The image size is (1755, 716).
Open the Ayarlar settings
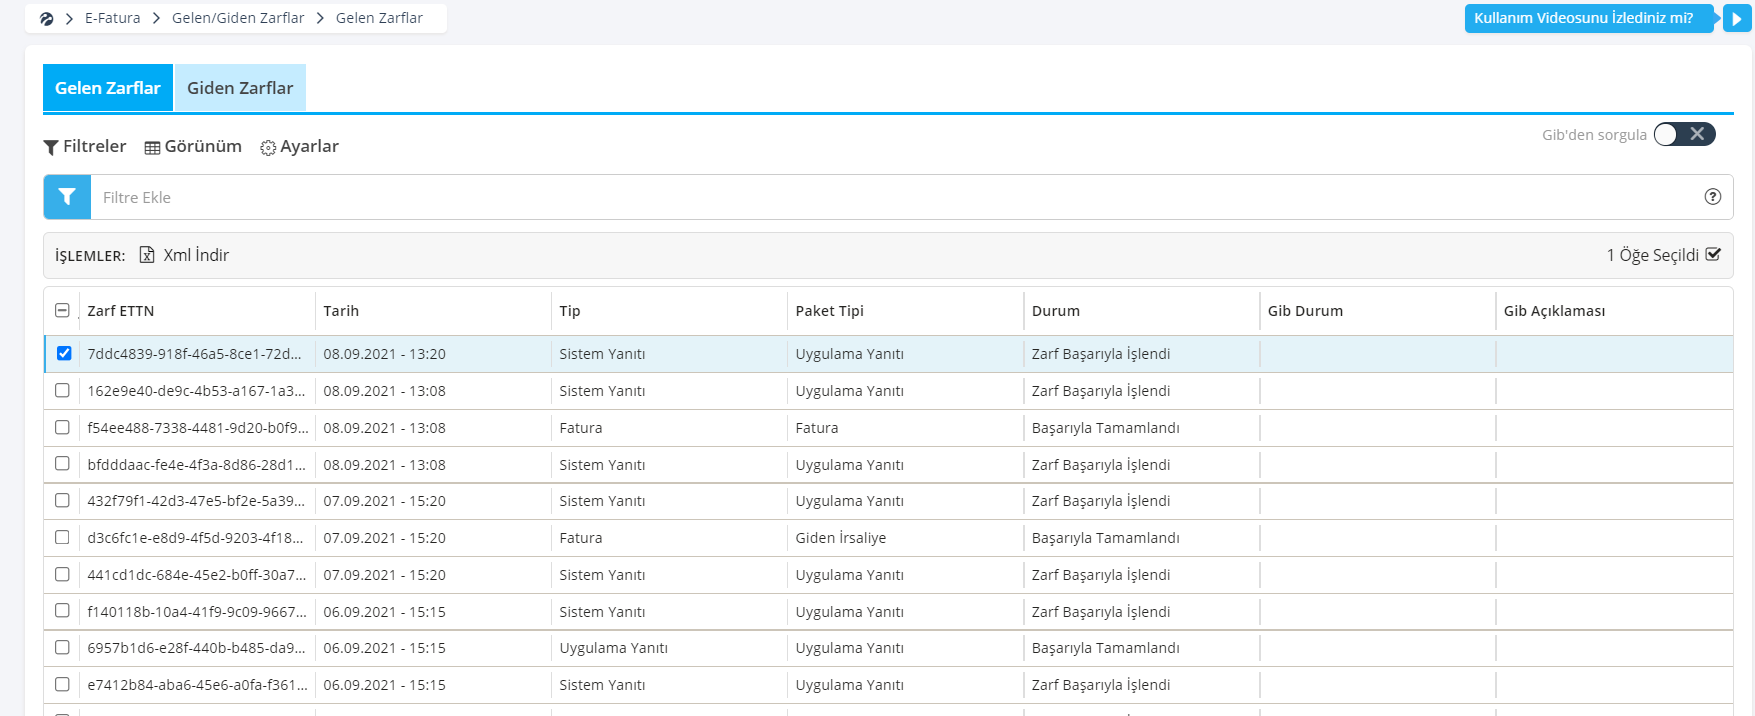coord(299,146)
